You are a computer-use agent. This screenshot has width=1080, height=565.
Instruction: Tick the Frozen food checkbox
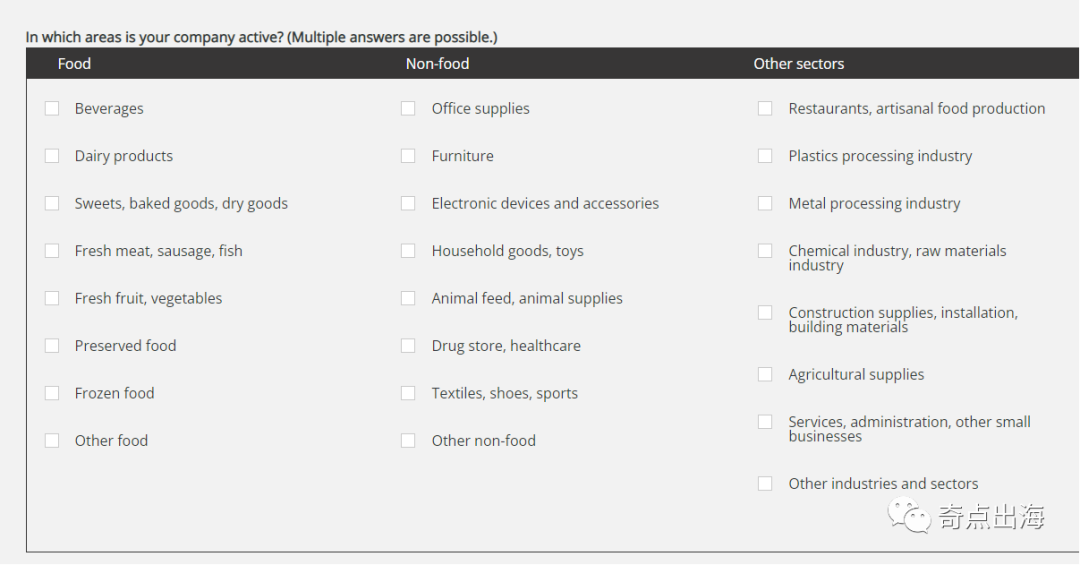coord(52,393)
